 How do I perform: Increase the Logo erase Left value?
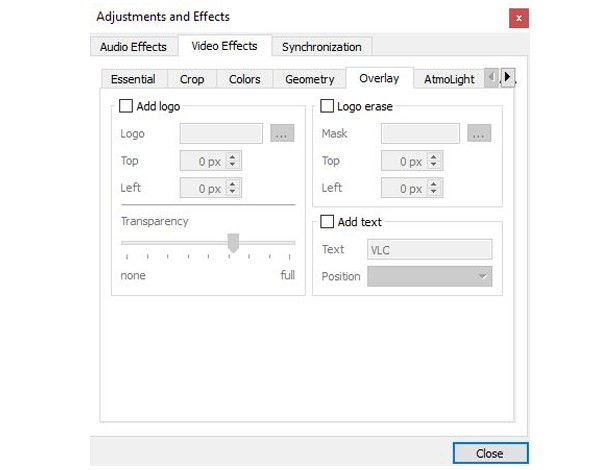click(x=434, y=183)
